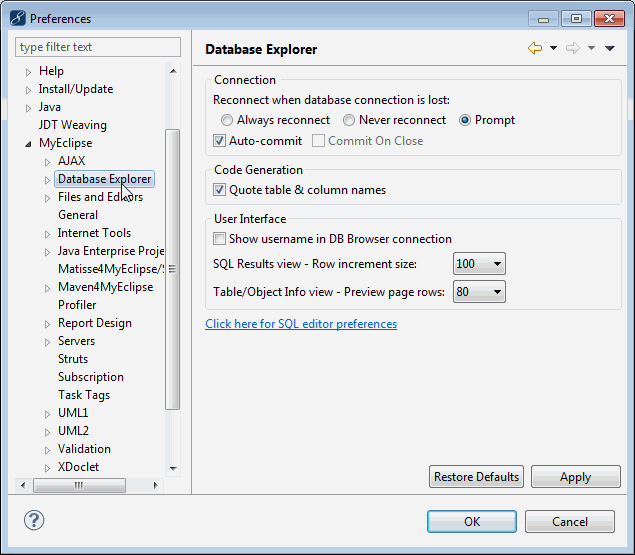Select Profiler in preferences tree
Image resolution: width=635 pixels, height=555 pixels.
click(77, 305)
